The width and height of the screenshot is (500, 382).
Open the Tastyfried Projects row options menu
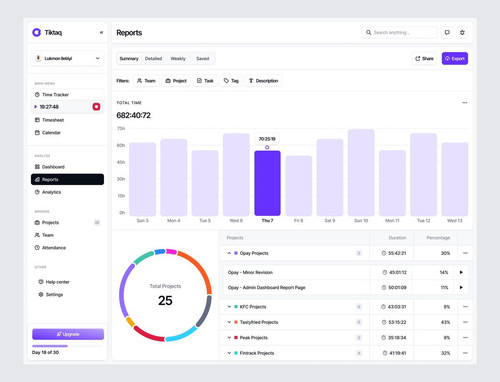click(465, 322)
